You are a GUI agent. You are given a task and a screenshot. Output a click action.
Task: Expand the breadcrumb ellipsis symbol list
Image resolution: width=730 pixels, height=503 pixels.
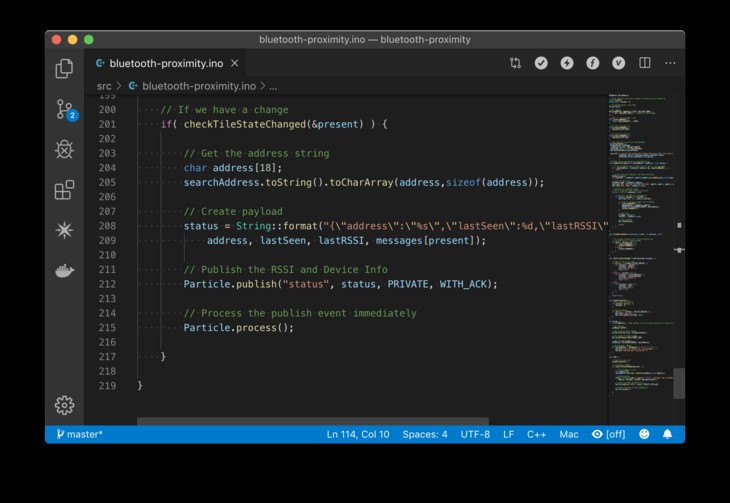click(x=272, y=86)
